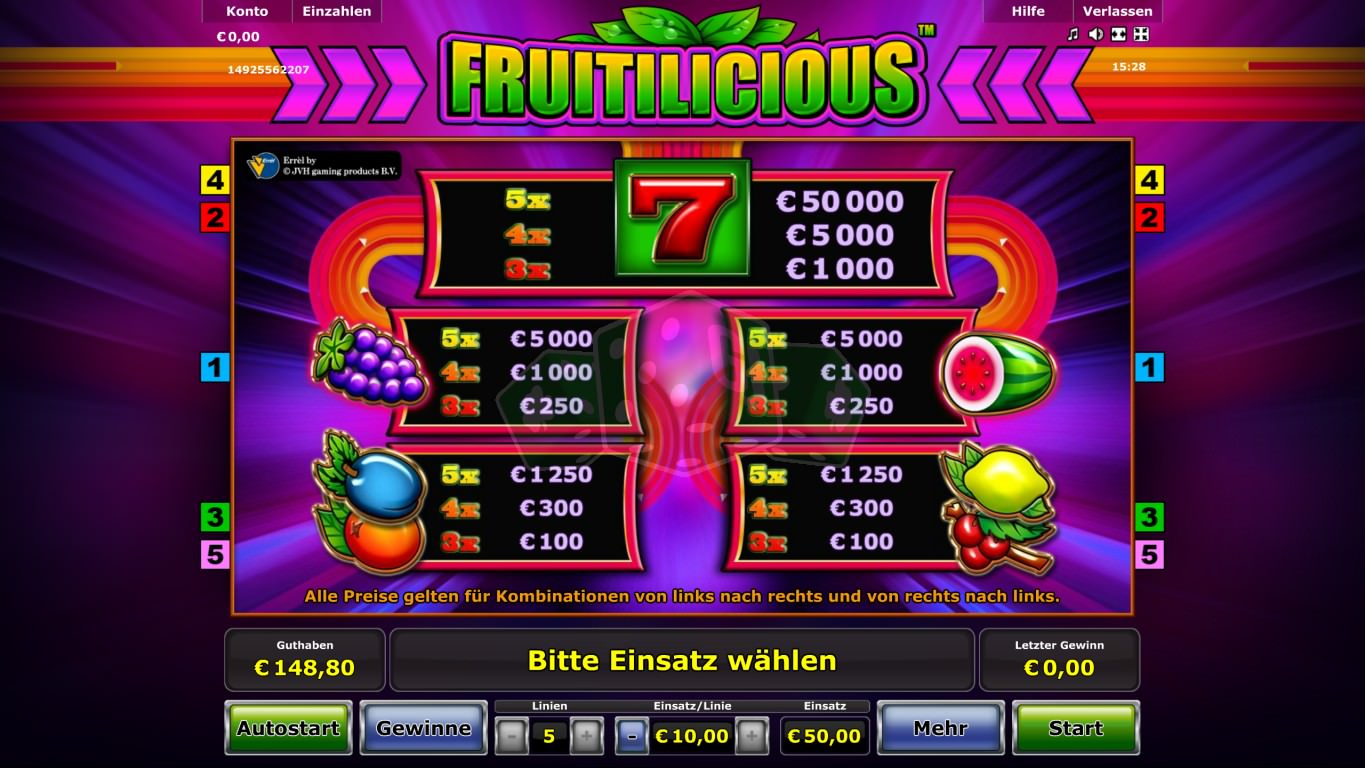
Task: Toggle the background music note icon
Action: coord(1073,34)
